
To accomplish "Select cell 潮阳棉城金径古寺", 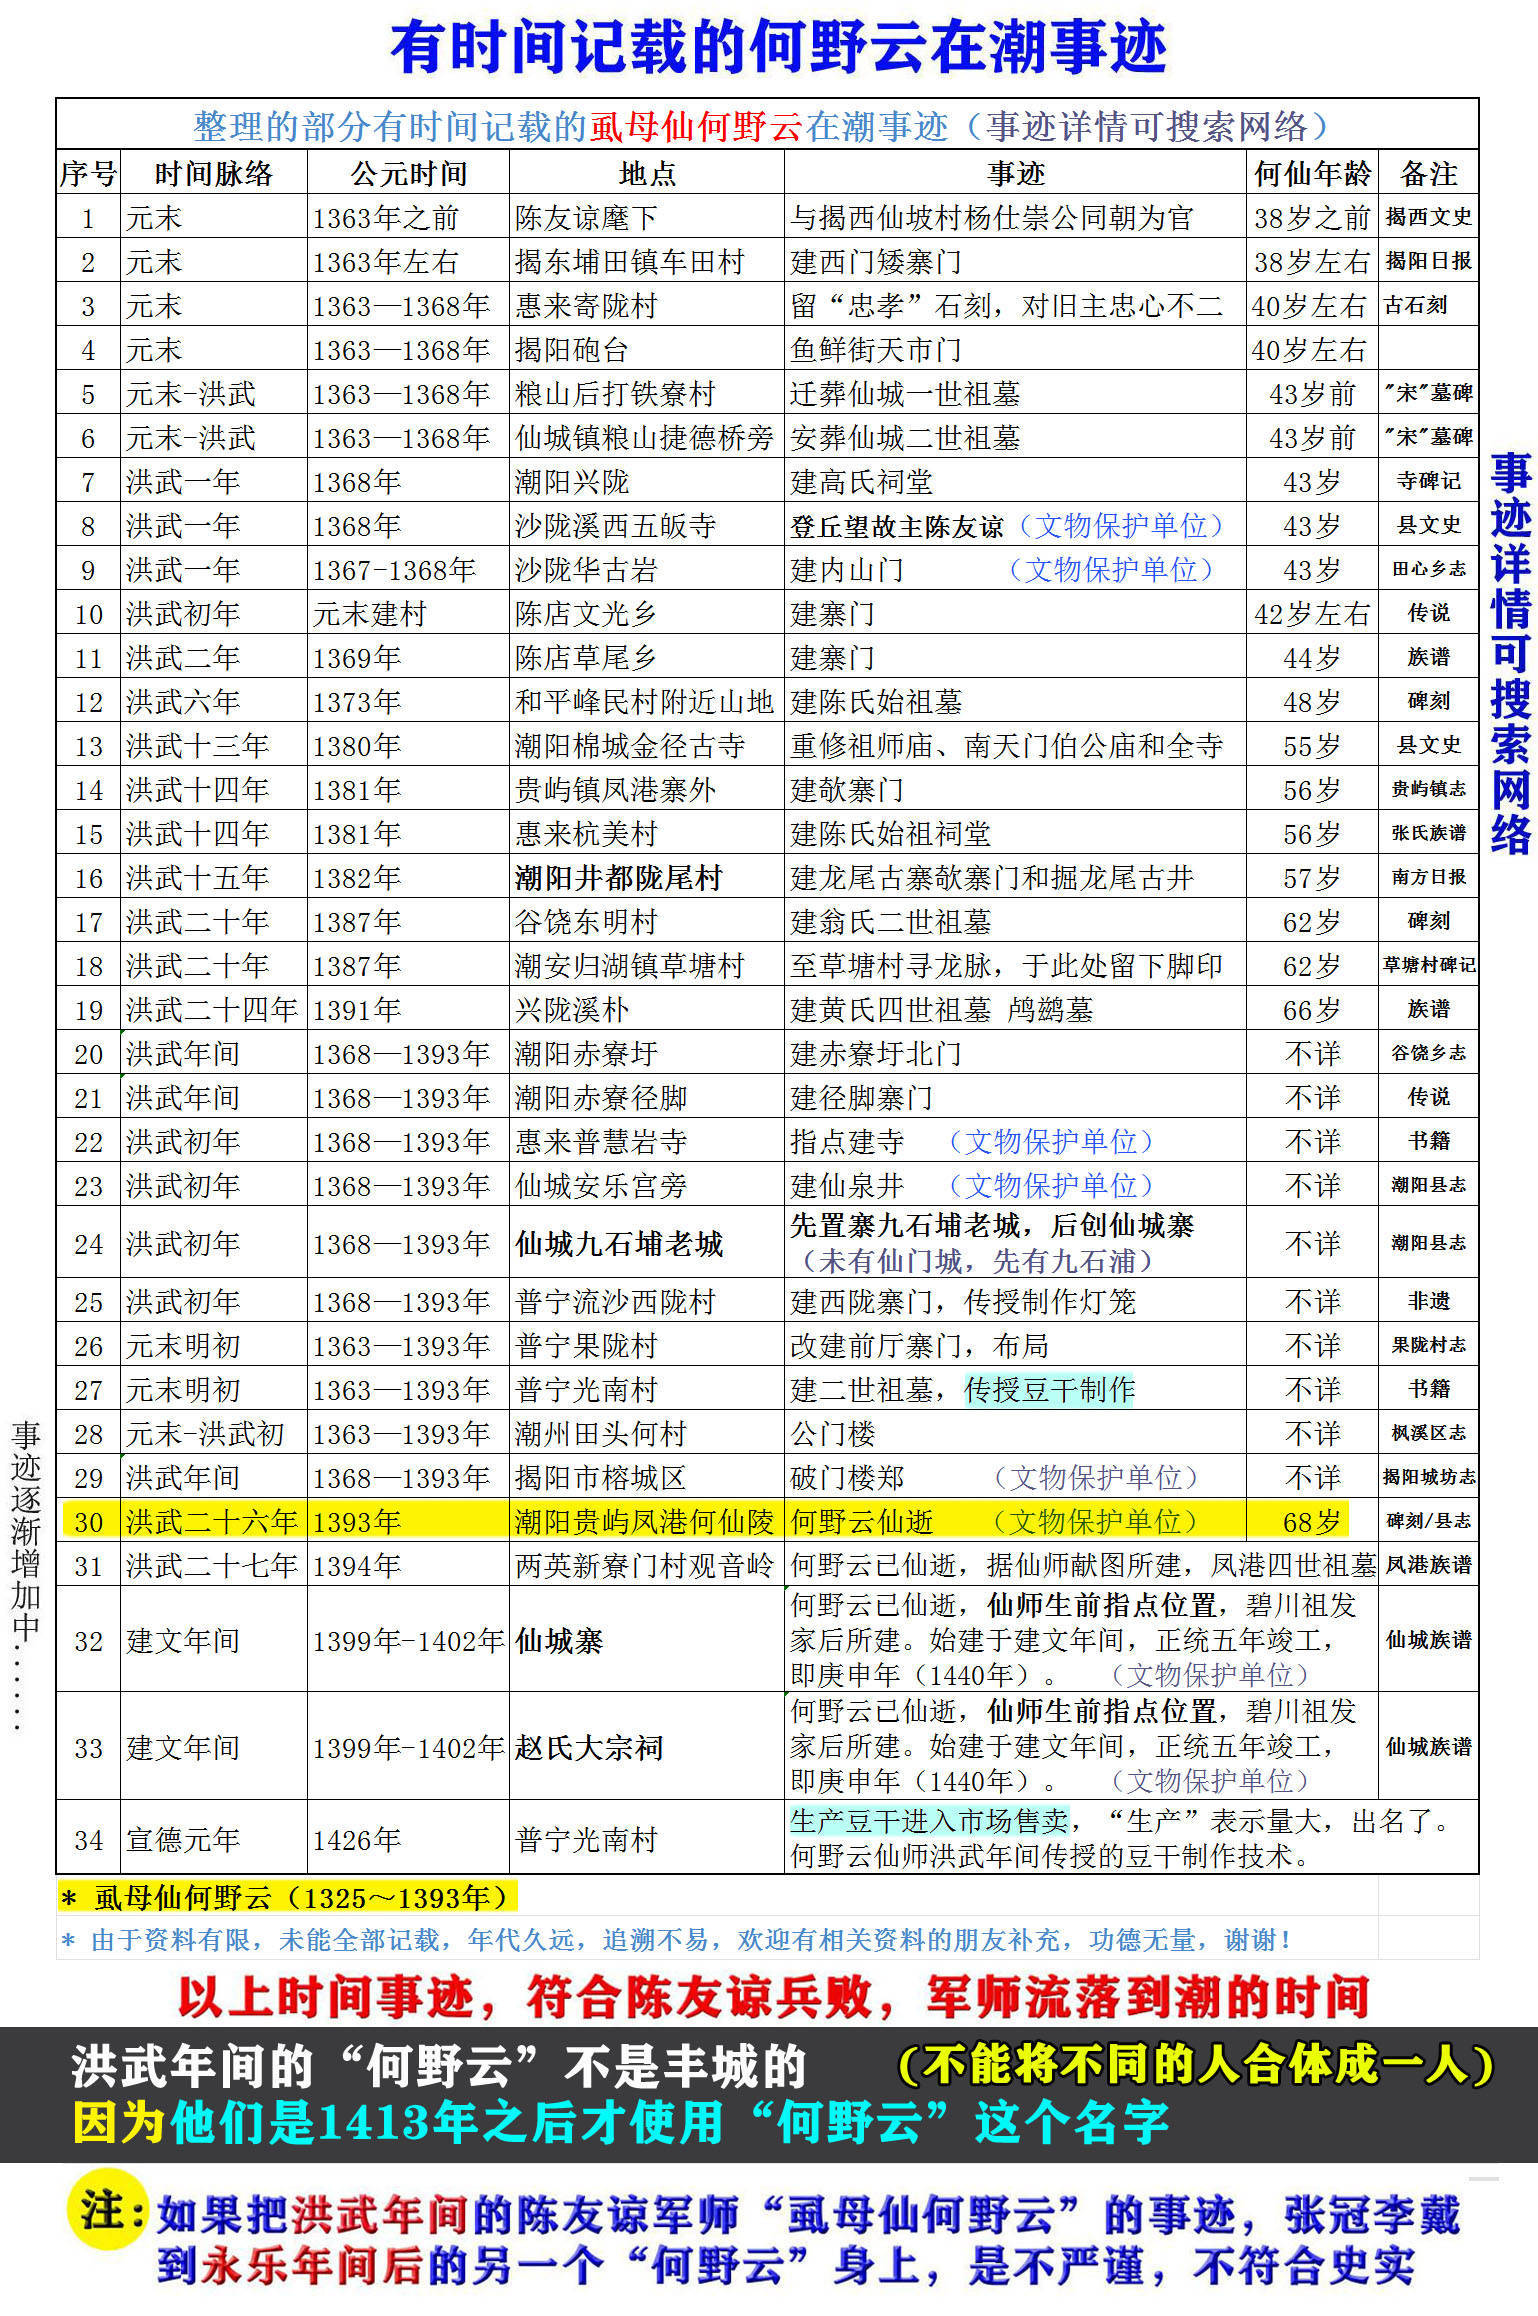I will tap(647, 745).
